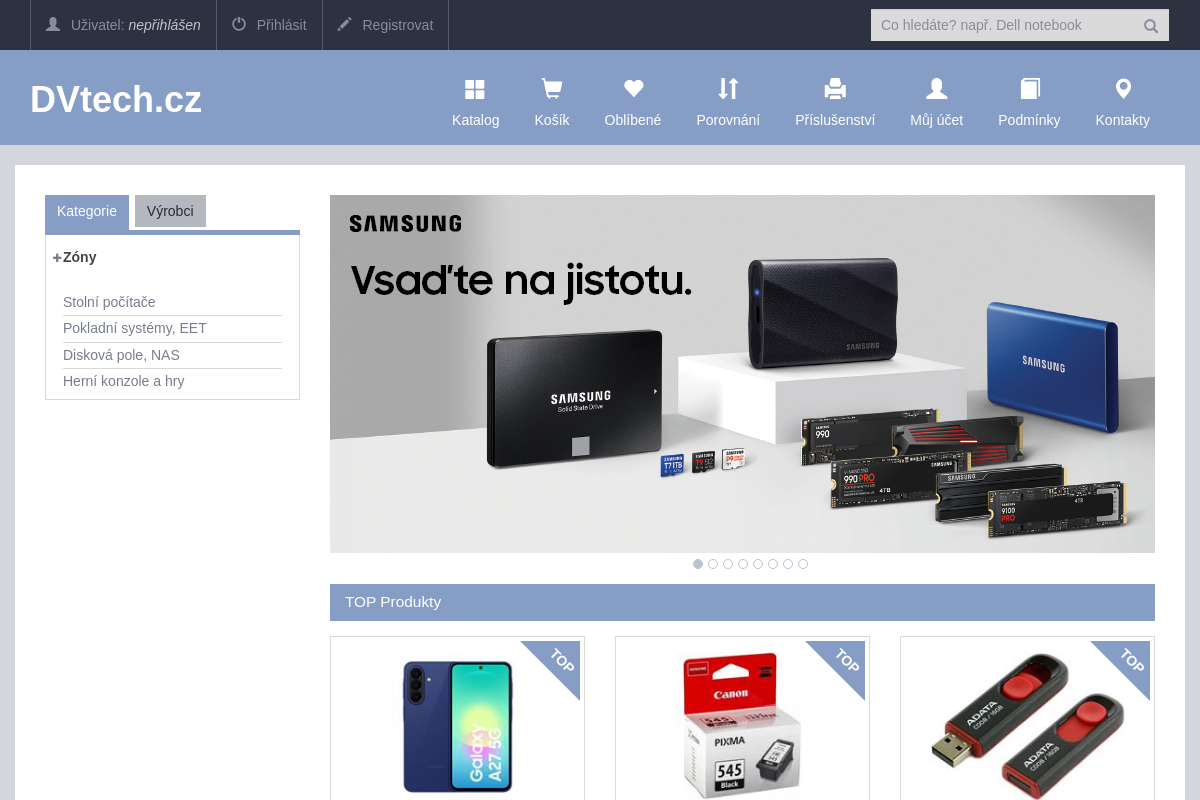Click the 'Uživatel: nepřihlášen' status text
The height and width of the screenshot is (800, 1200).
tap(136, 25)
